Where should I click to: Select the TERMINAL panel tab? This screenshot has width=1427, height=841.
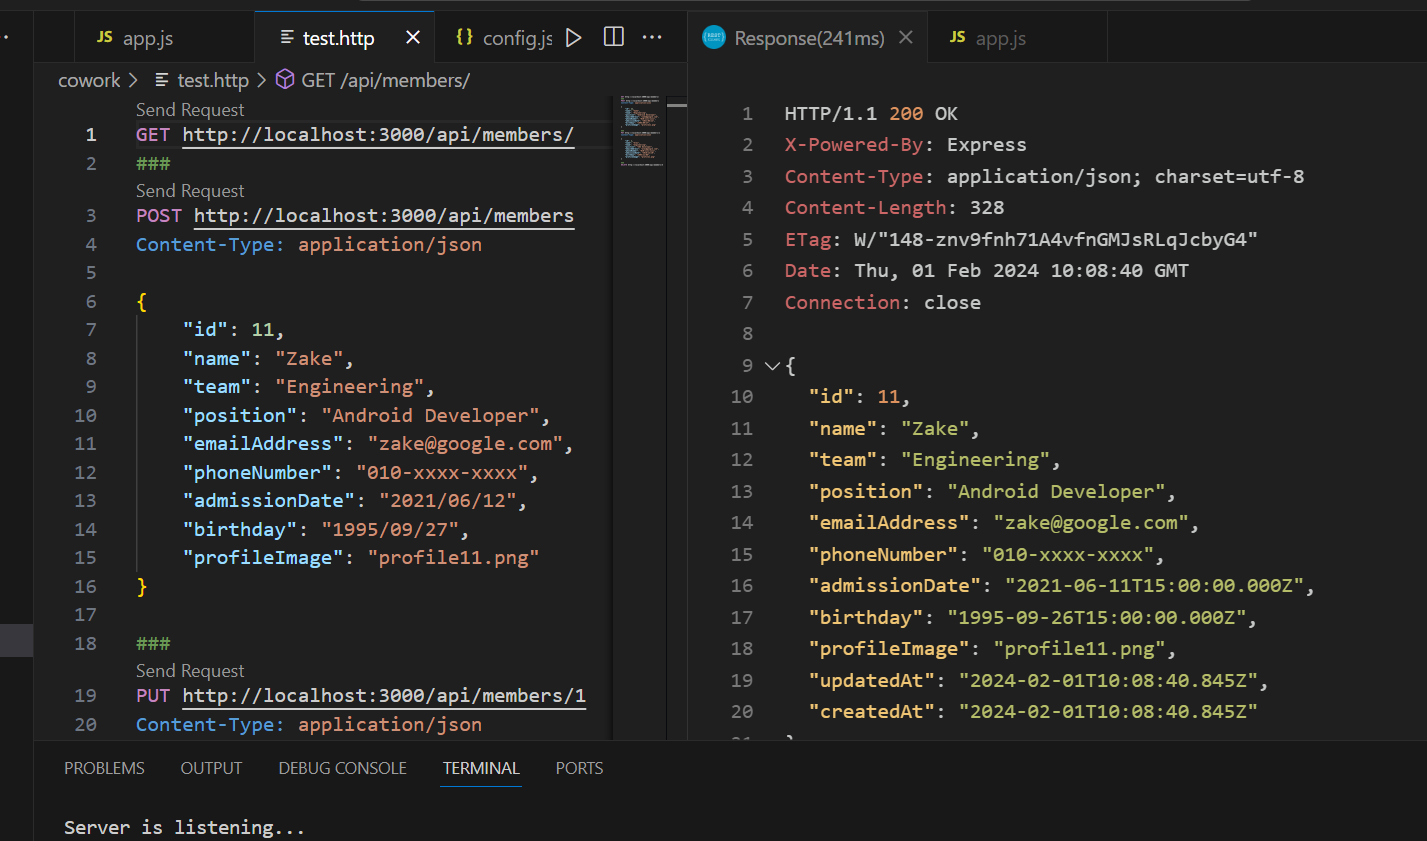click(481, 768)
